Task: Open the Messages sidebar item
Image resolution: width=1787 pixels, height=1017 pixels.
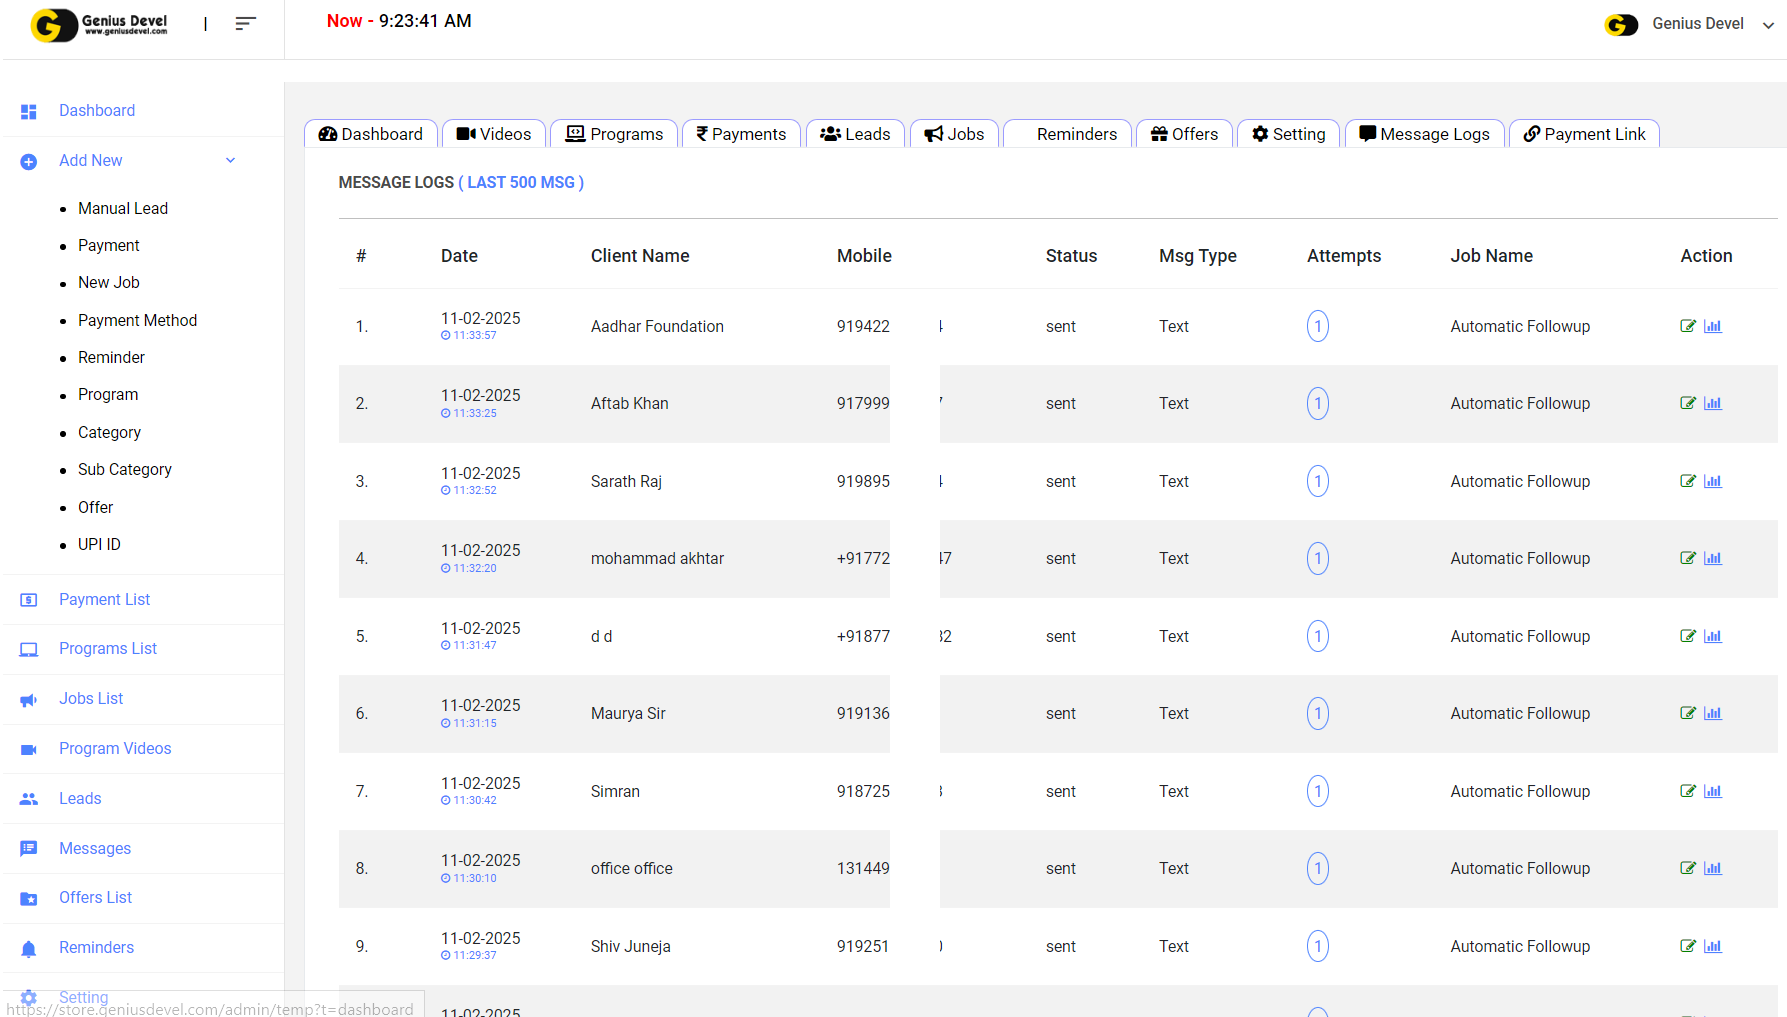Action: 95,848
